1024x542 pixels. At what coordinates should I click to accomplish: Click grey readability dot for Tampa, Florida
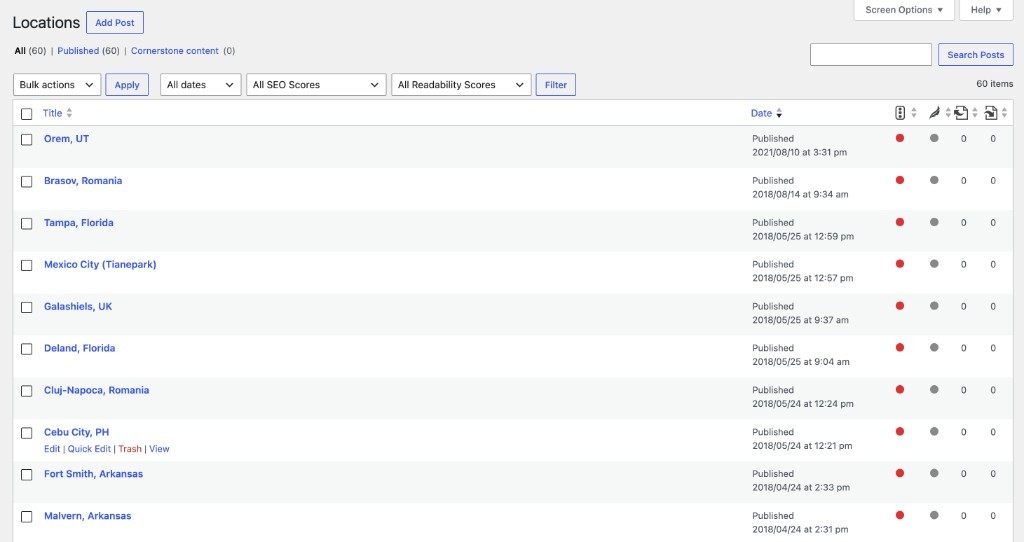(x=935, y=222)
